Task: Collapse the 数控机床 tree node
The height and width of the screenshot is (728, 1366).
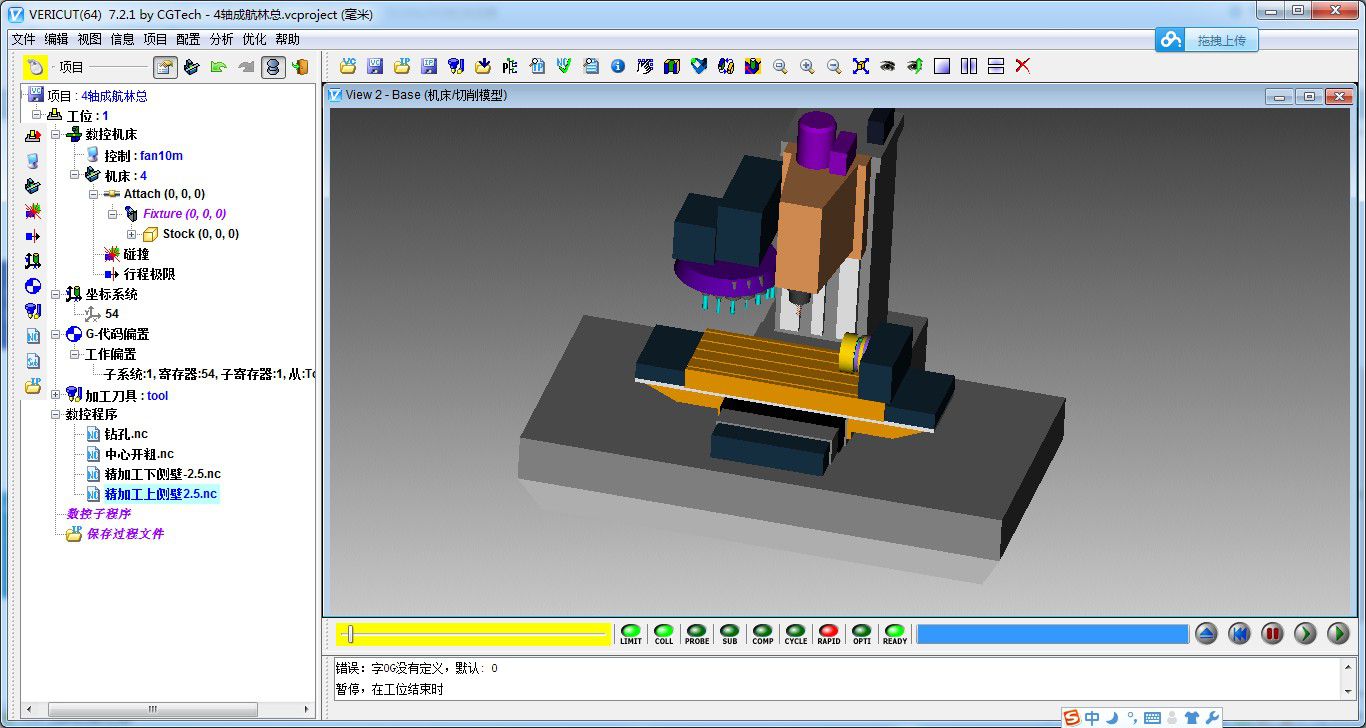Action: point(56,134)
